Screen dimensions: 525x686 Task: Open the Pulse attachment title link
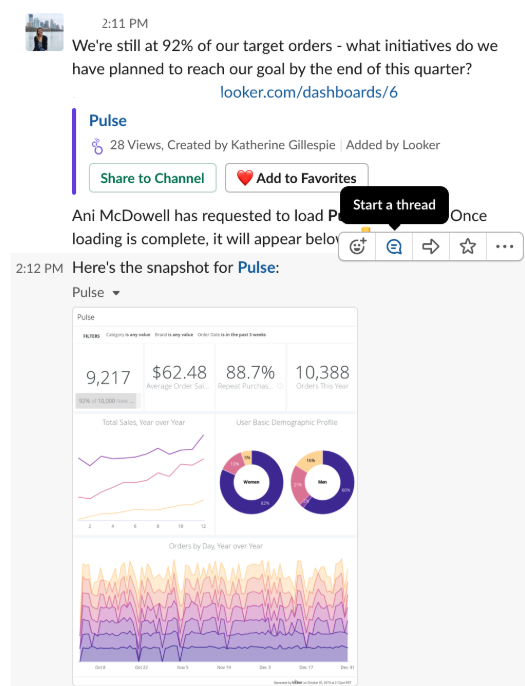(x=108, y=120)
